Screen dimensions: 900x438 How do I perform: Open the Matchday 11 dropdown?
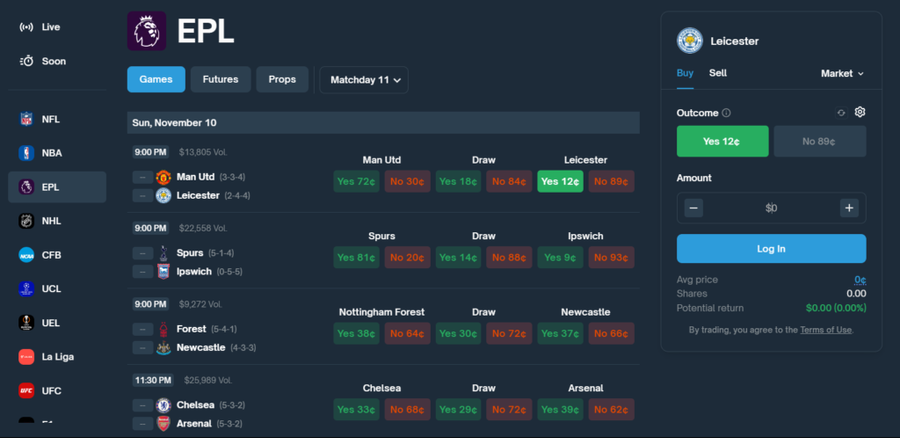click(364, 80)
